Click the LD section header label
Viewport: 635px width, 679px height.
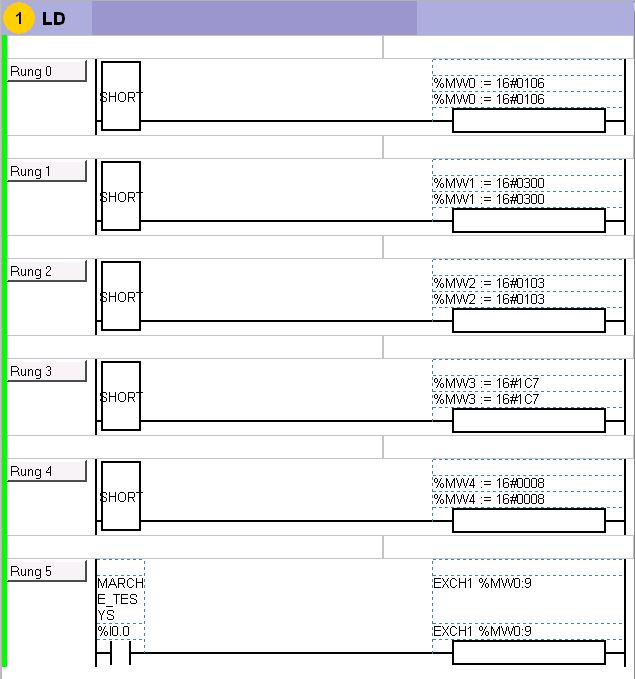[x=54, y=19]
